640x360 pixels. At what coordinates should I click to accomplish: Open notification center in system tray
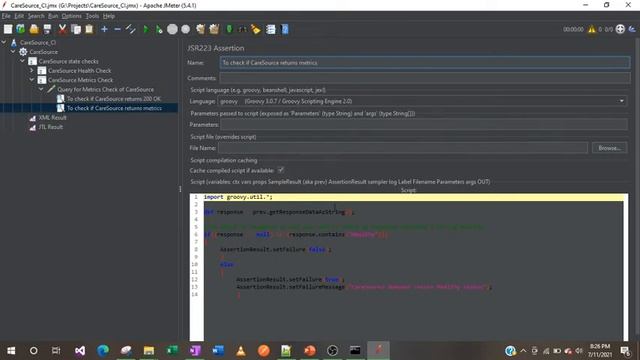[x=624, y=350]
